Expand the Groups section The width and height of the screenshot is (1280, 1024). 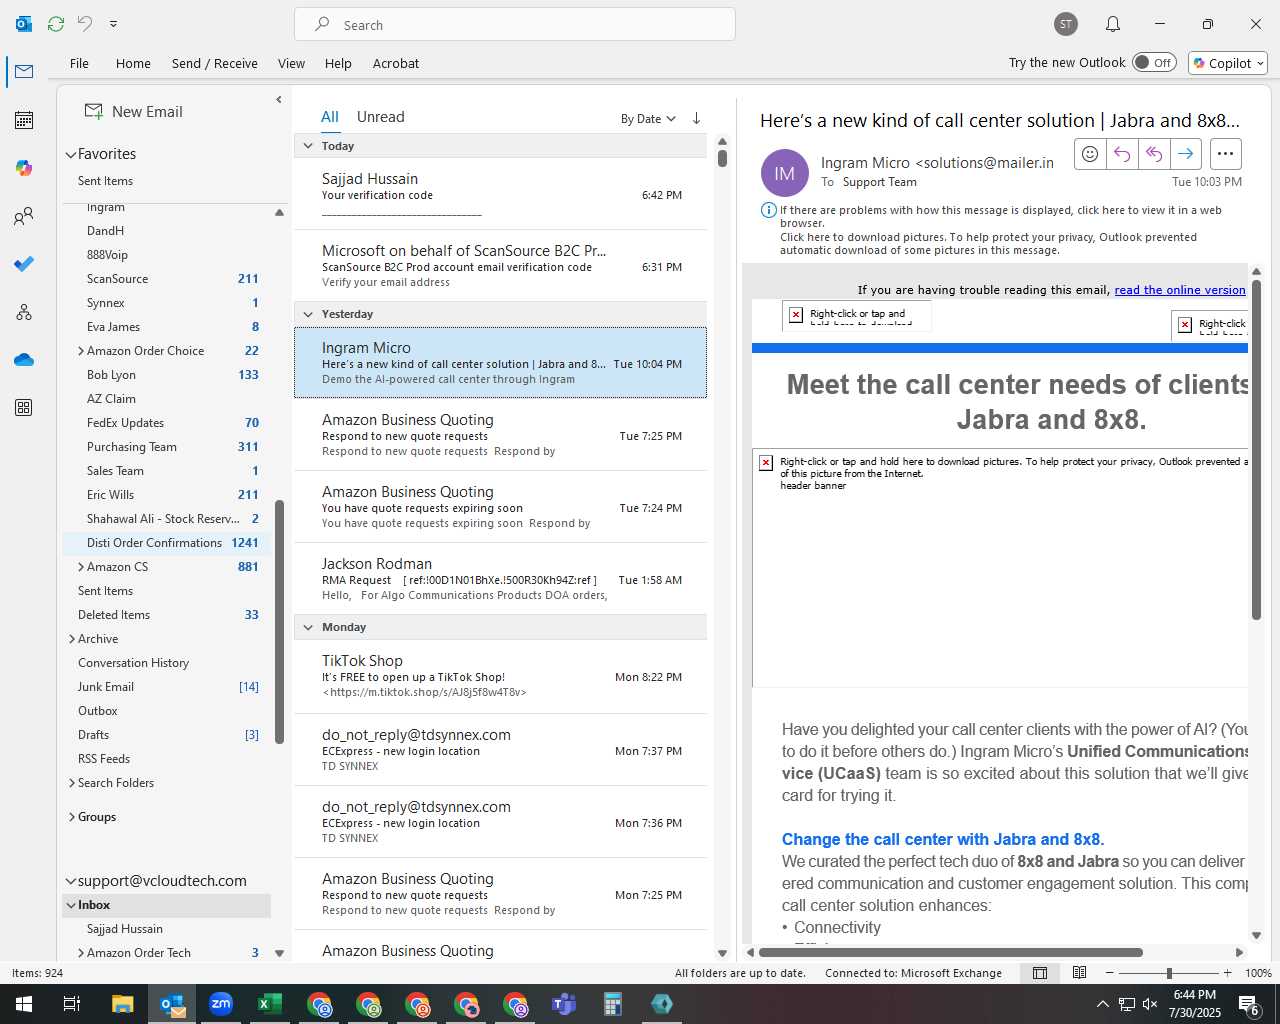(72, 817)
